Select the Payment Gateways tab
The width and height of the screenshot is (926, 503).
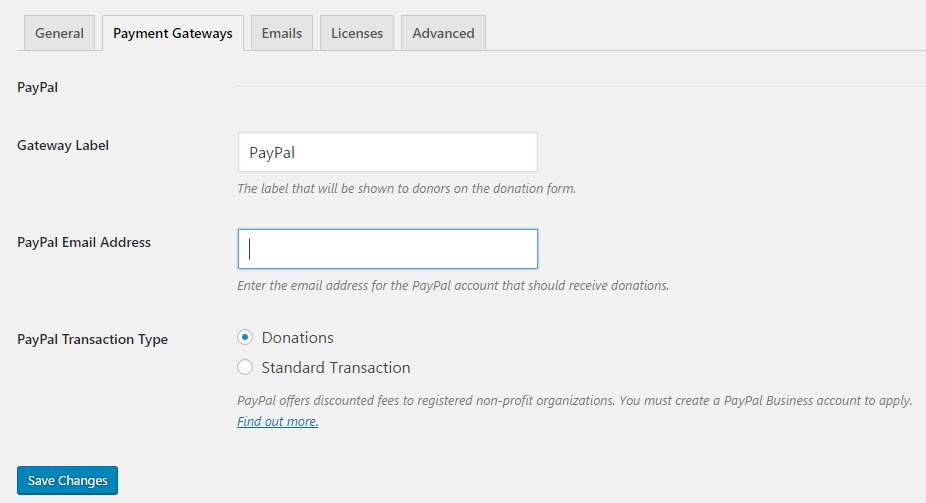click(172, 33)
